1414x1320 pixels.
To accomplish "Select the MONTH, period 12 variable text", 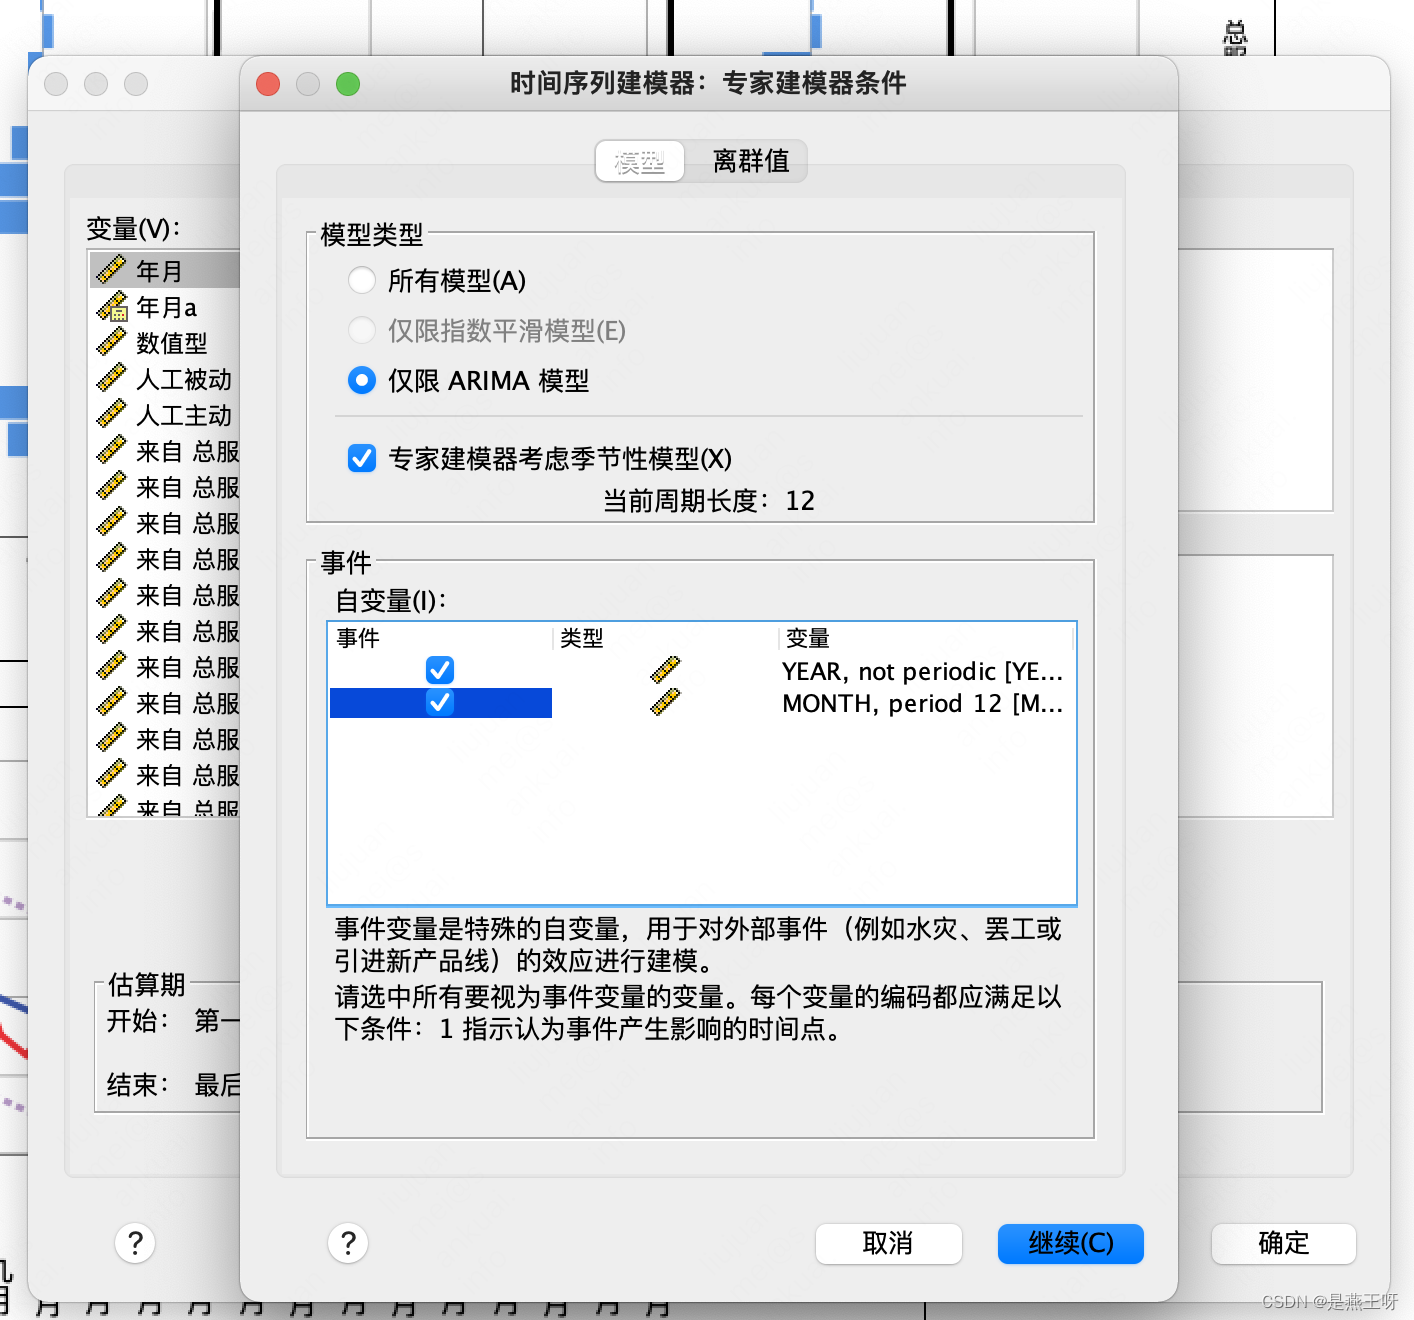I will tap(922, 703).
